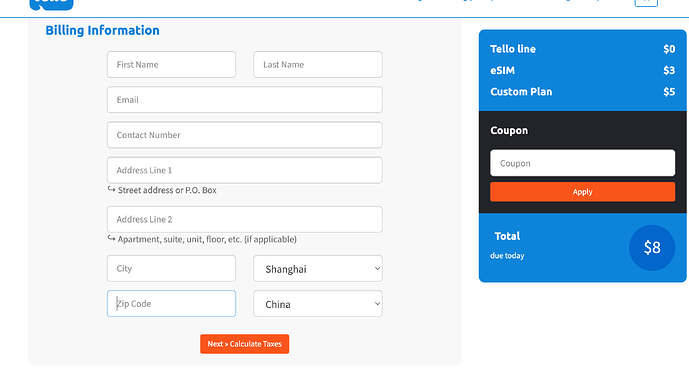The height and width of the screenshot is (372, 689).
Task: Click the 'due today' label
Action: click(x=507, y=256)
